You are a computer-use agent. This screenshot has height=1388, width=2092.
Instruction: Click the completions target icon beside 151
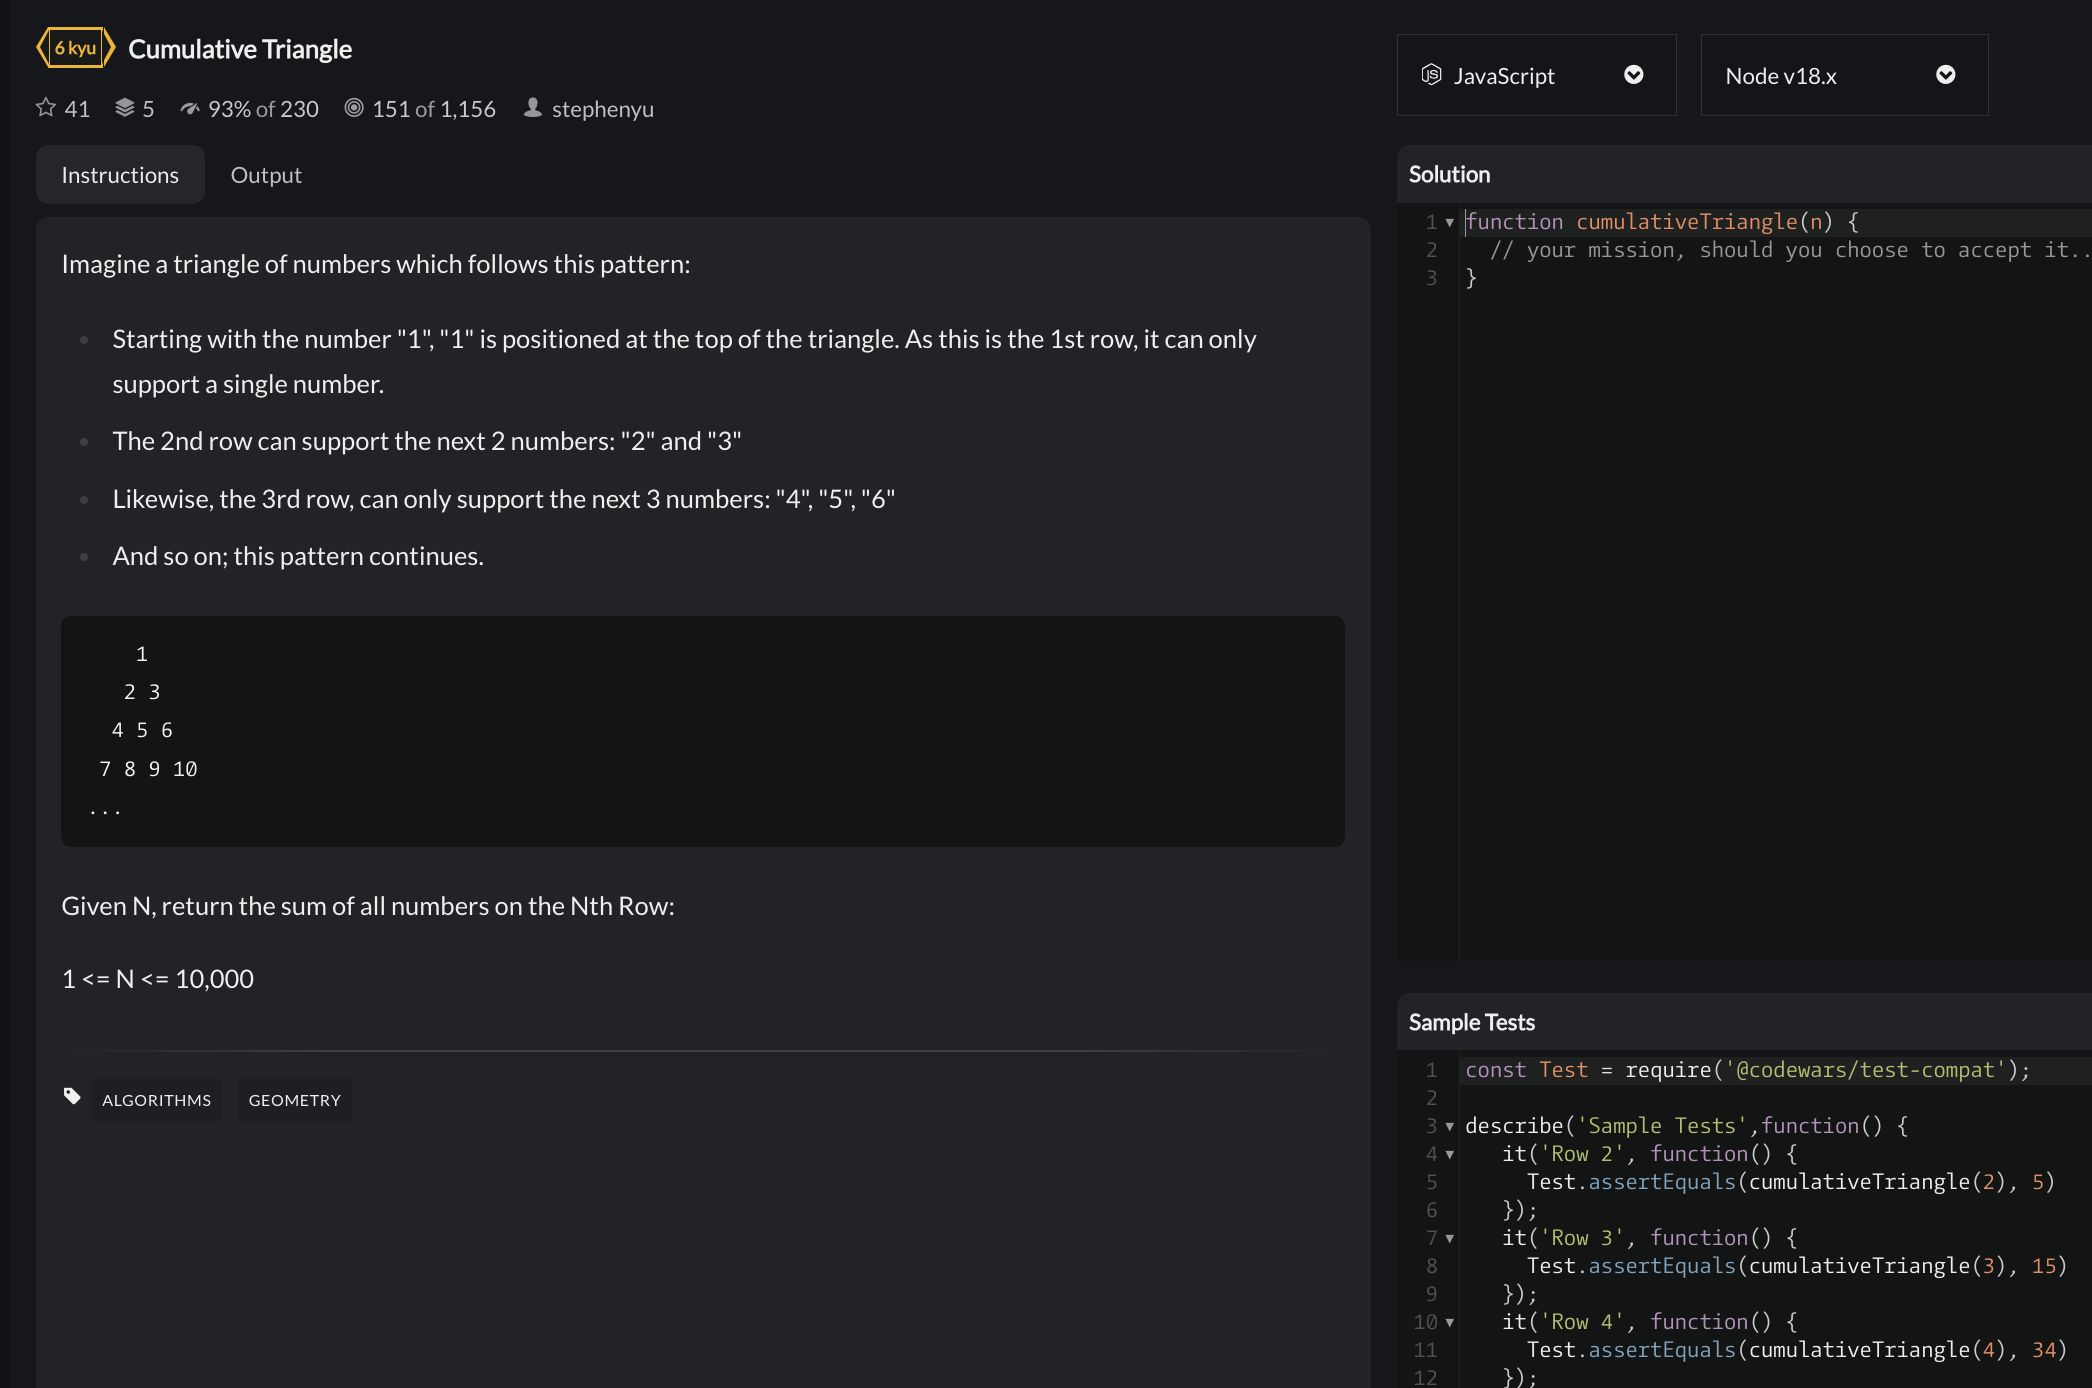click(354, 108)
